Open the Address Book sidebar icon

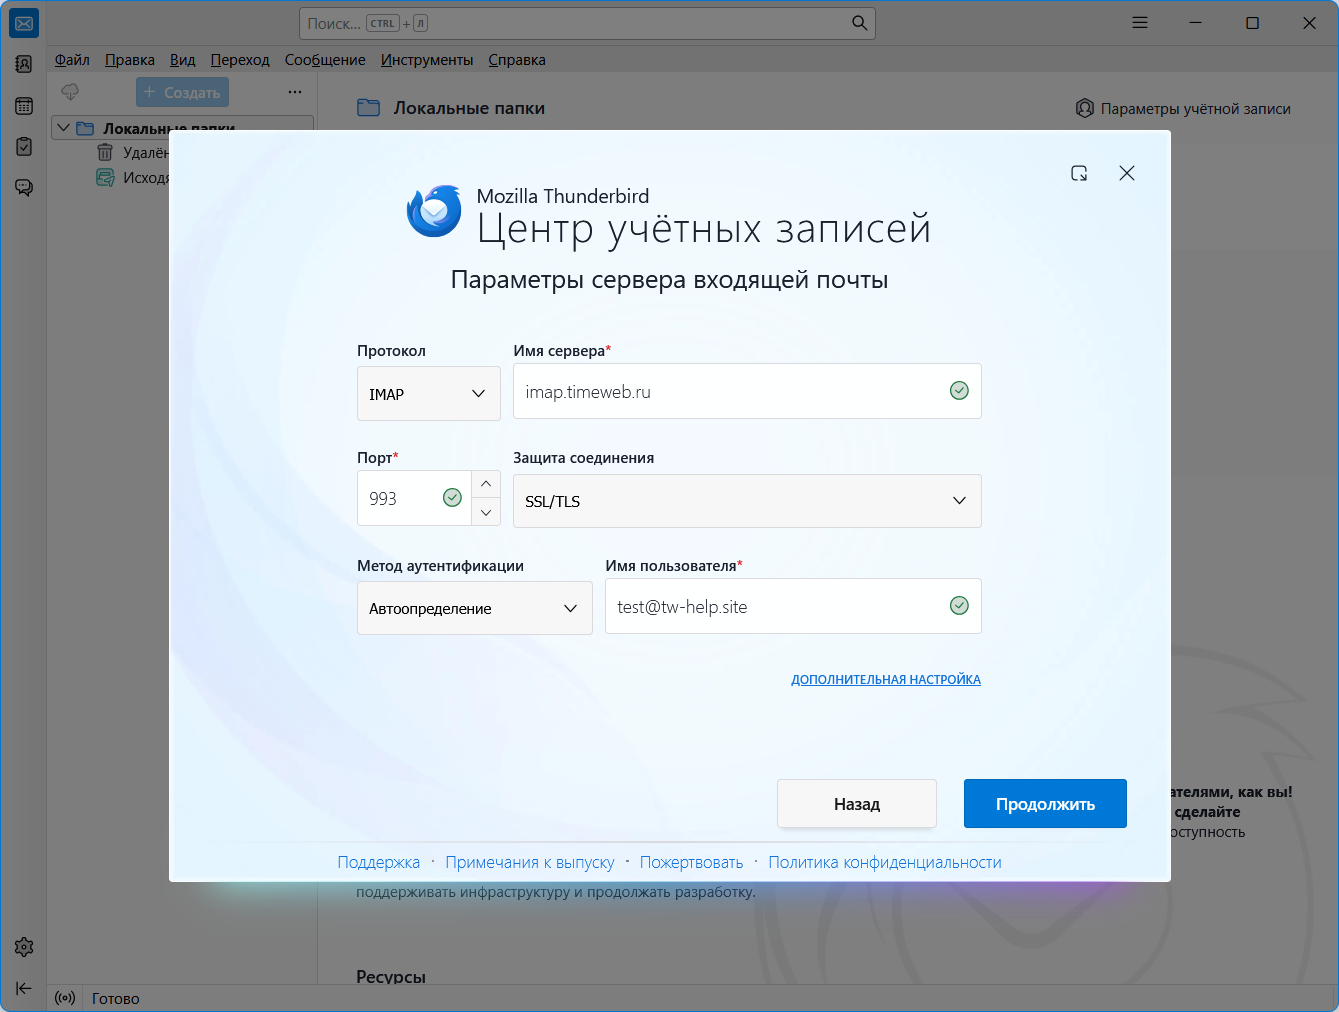click(x=24, y=64)
